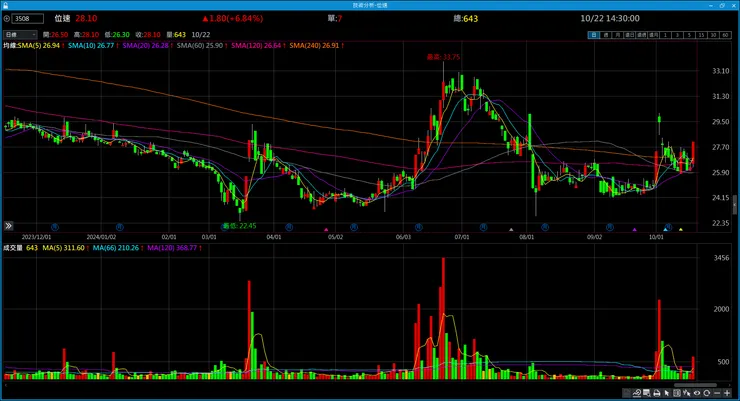740x401 pixels.
Task: Toggle the eye visibility icon in bottom toolbar
Action: point(697,393)
